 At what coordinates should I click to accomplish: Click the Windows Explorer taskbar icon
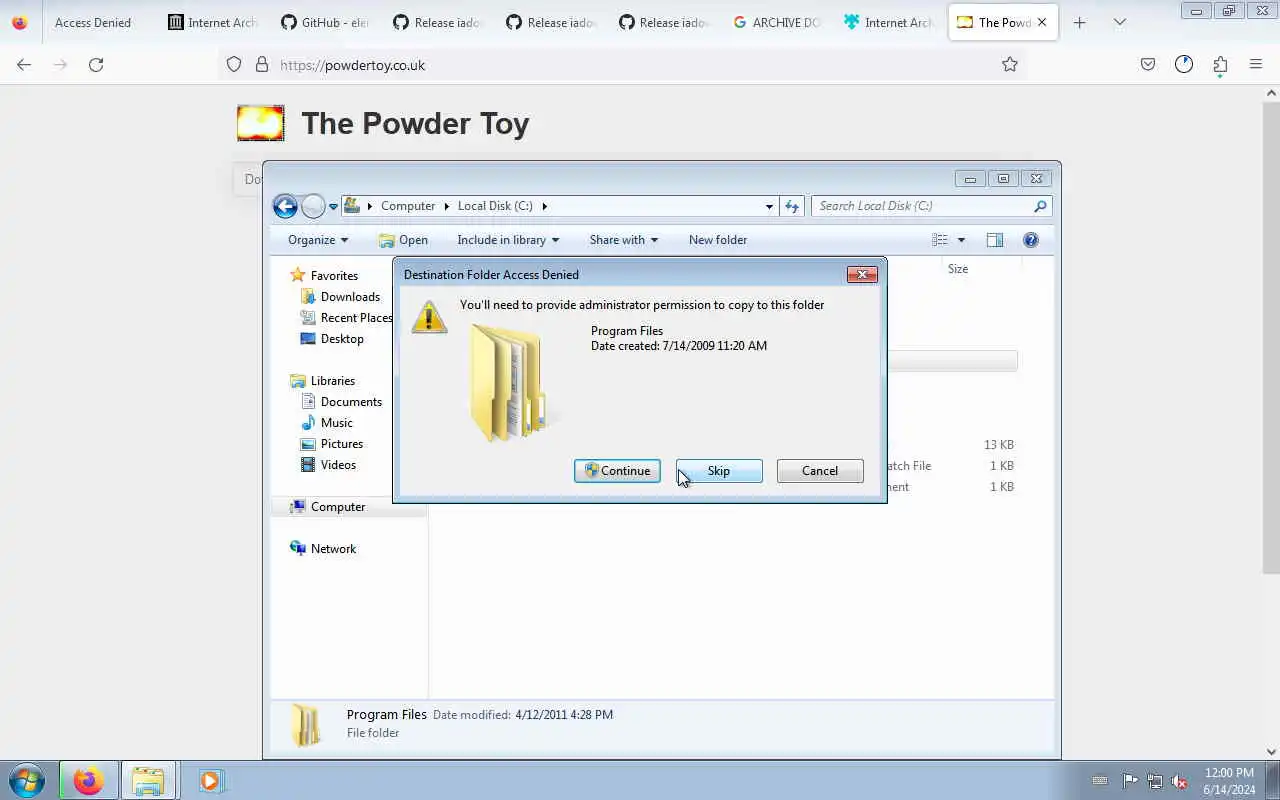(148, 780)
